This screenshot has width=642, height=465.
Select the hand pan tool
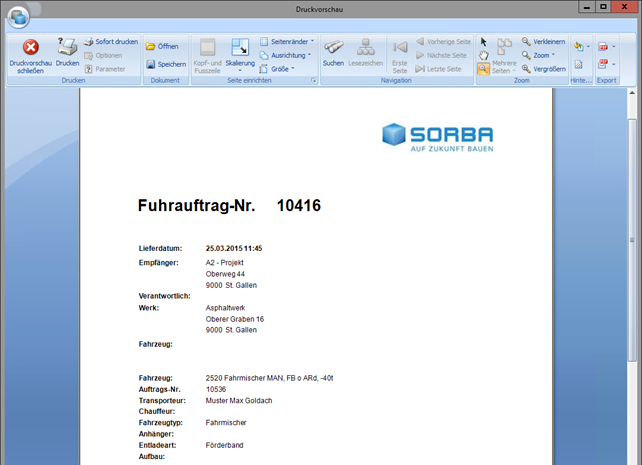[x=484, y=55]
